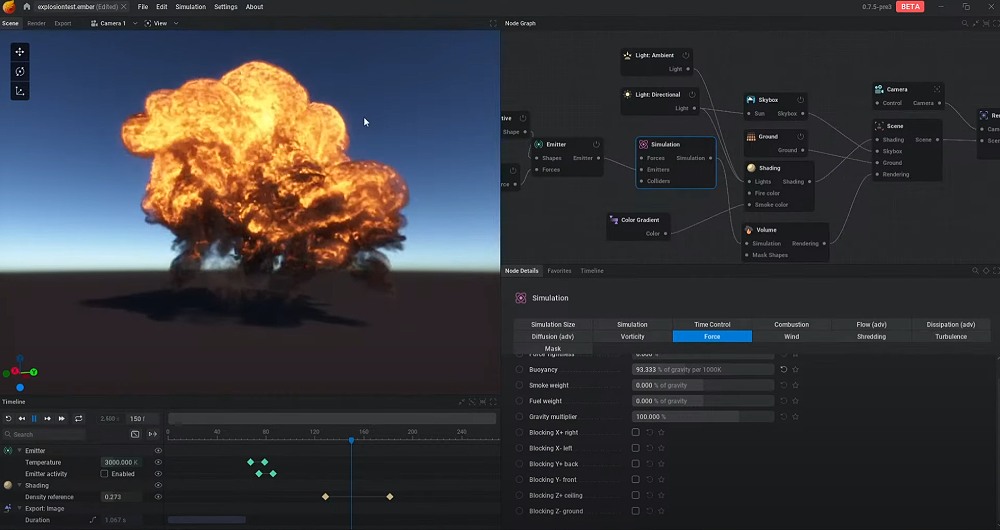Enable Blocking X- left checkbox

[635, 448]
